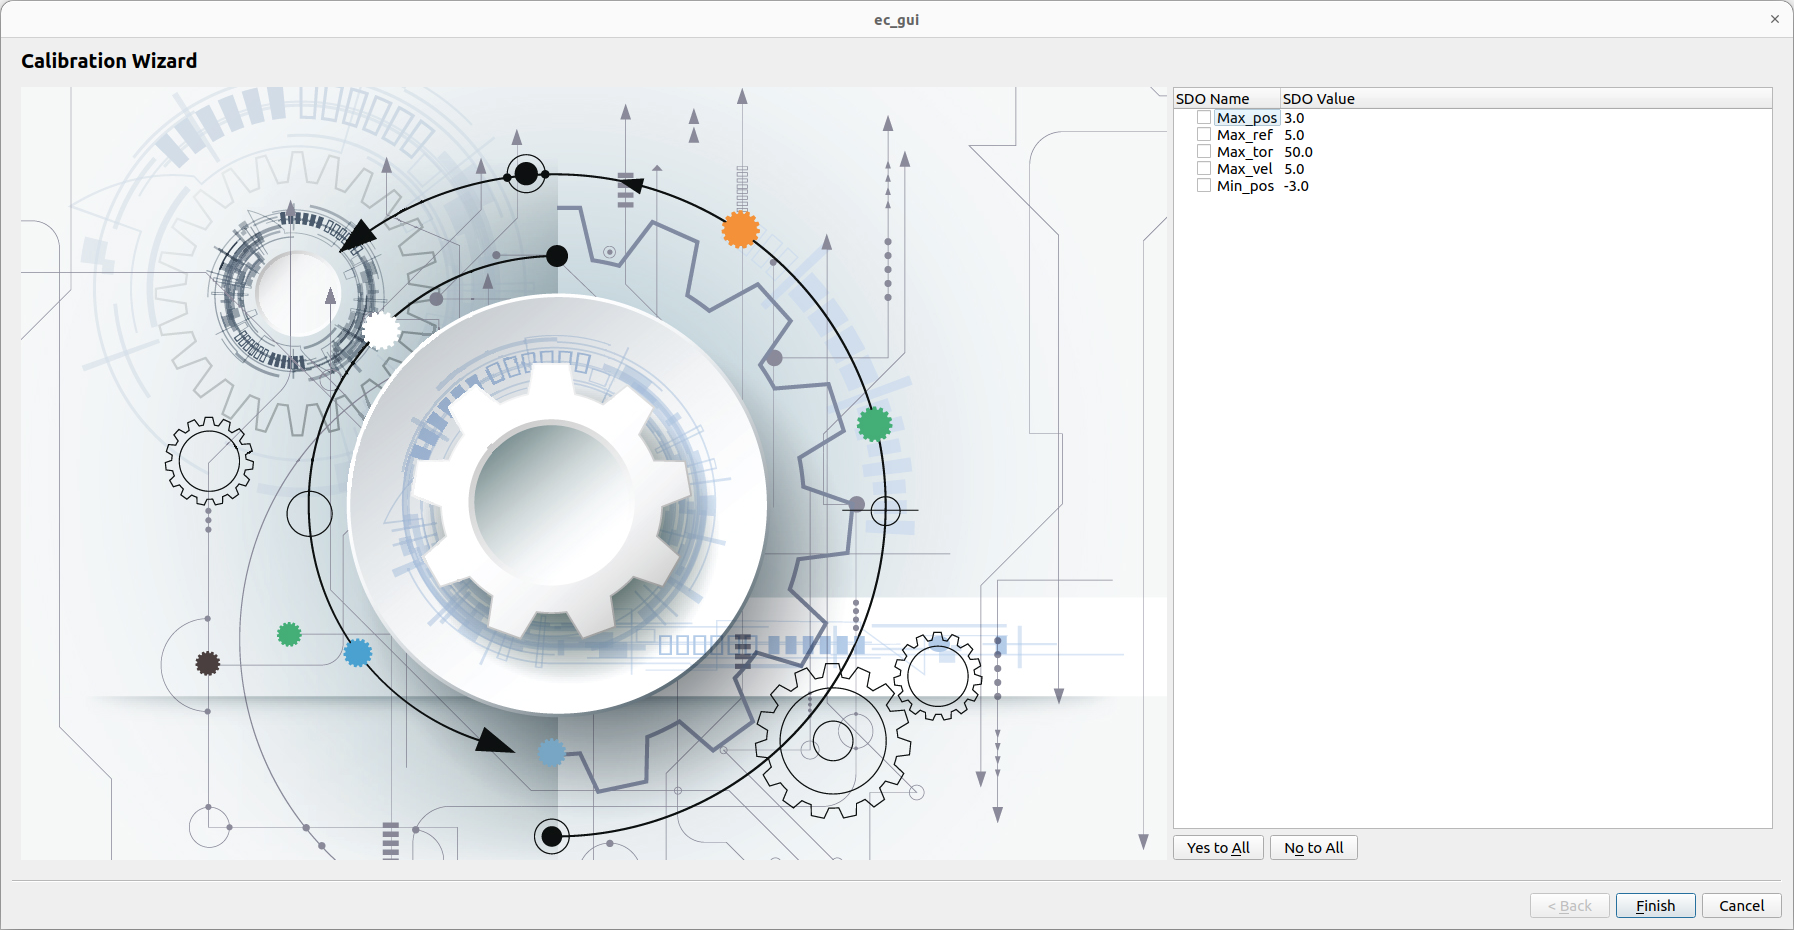This screenshot has width=1794, height=930.
Task: Select the Max_vel row label
Action: [x=1245, y=169]
